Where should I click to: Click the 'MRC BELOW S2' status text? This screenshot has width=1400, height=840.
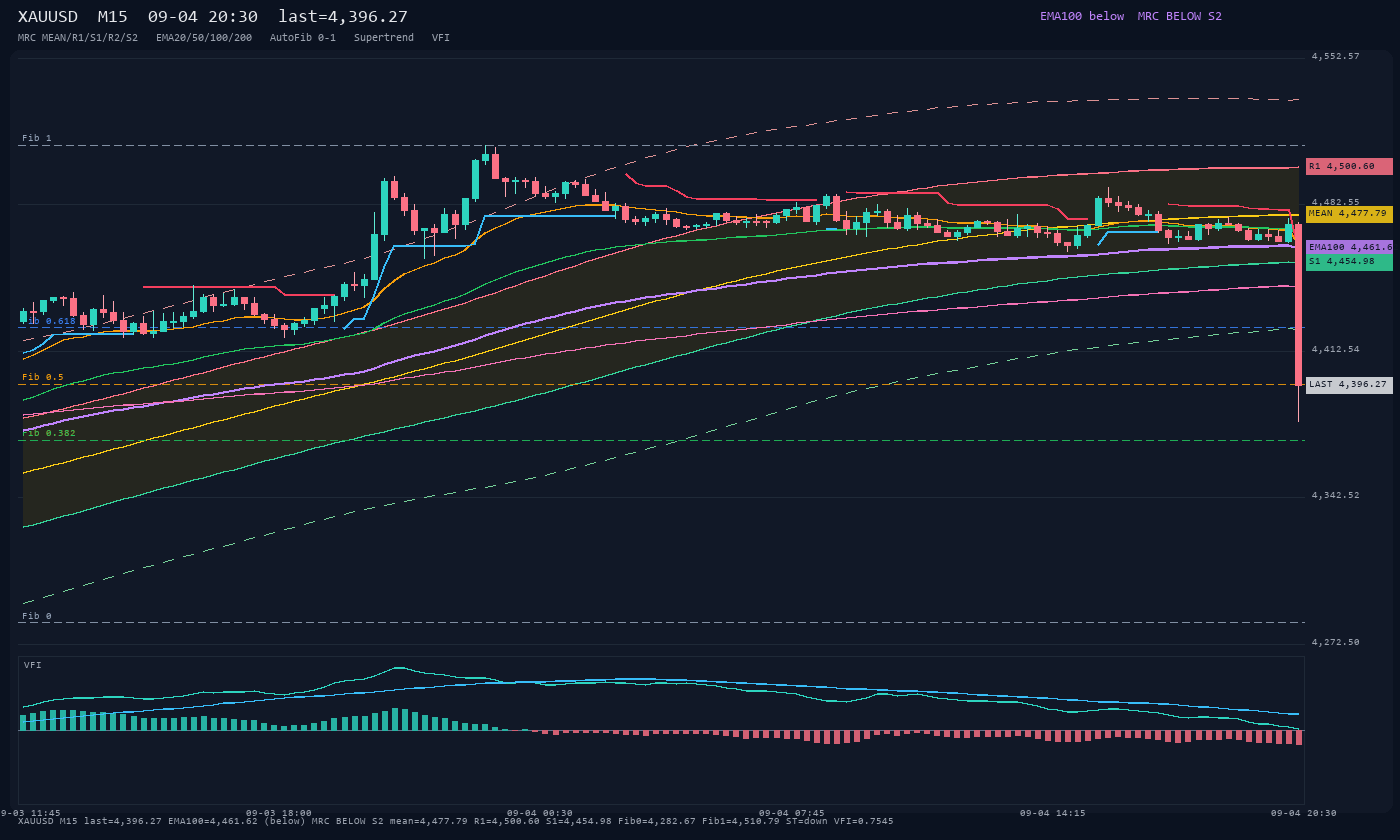click(x=1180, y=16)
